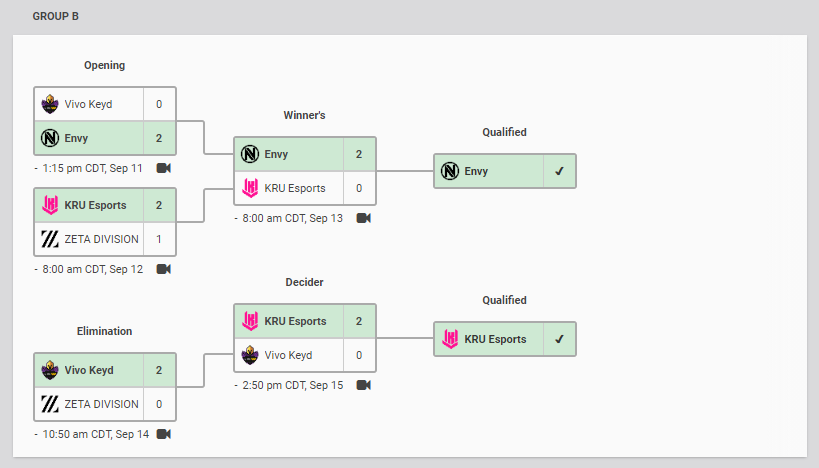The height and width of the screenshot is (468, 819).
Task: Click Vivo Keyd logo in Opening match
Action: pyautogui.click(x=50, y=104)
